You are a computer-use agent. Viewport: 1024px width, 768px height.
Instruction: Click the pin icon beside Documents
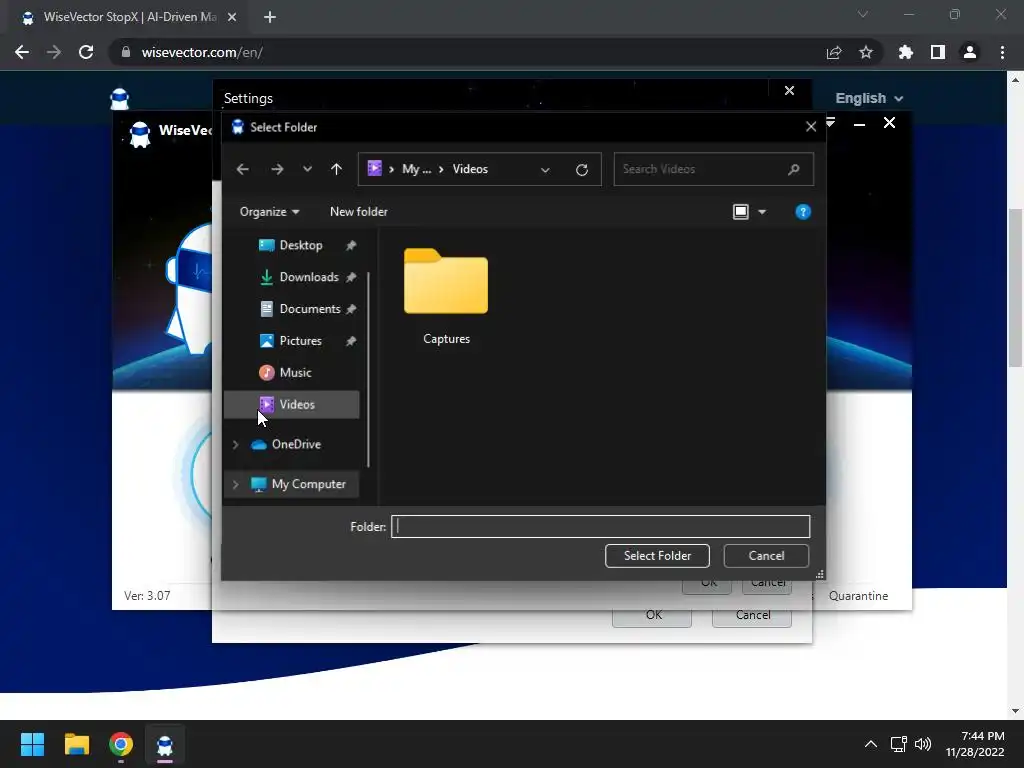351,309
